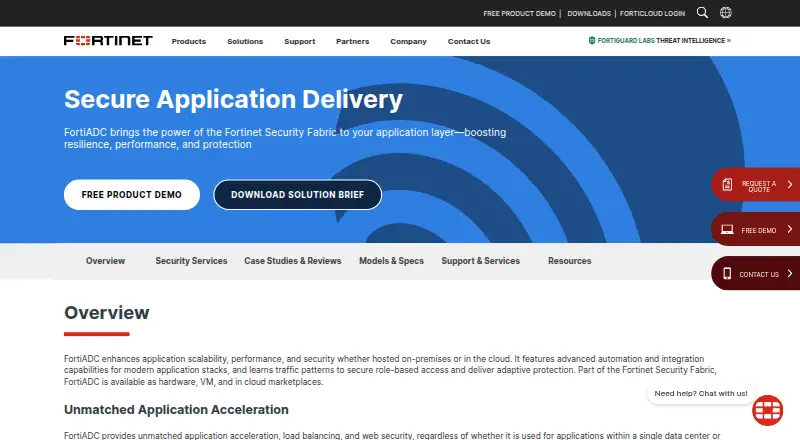Click the Request a Quote document icon
Viewport: 800px width, 440px height.
[727, 184]
